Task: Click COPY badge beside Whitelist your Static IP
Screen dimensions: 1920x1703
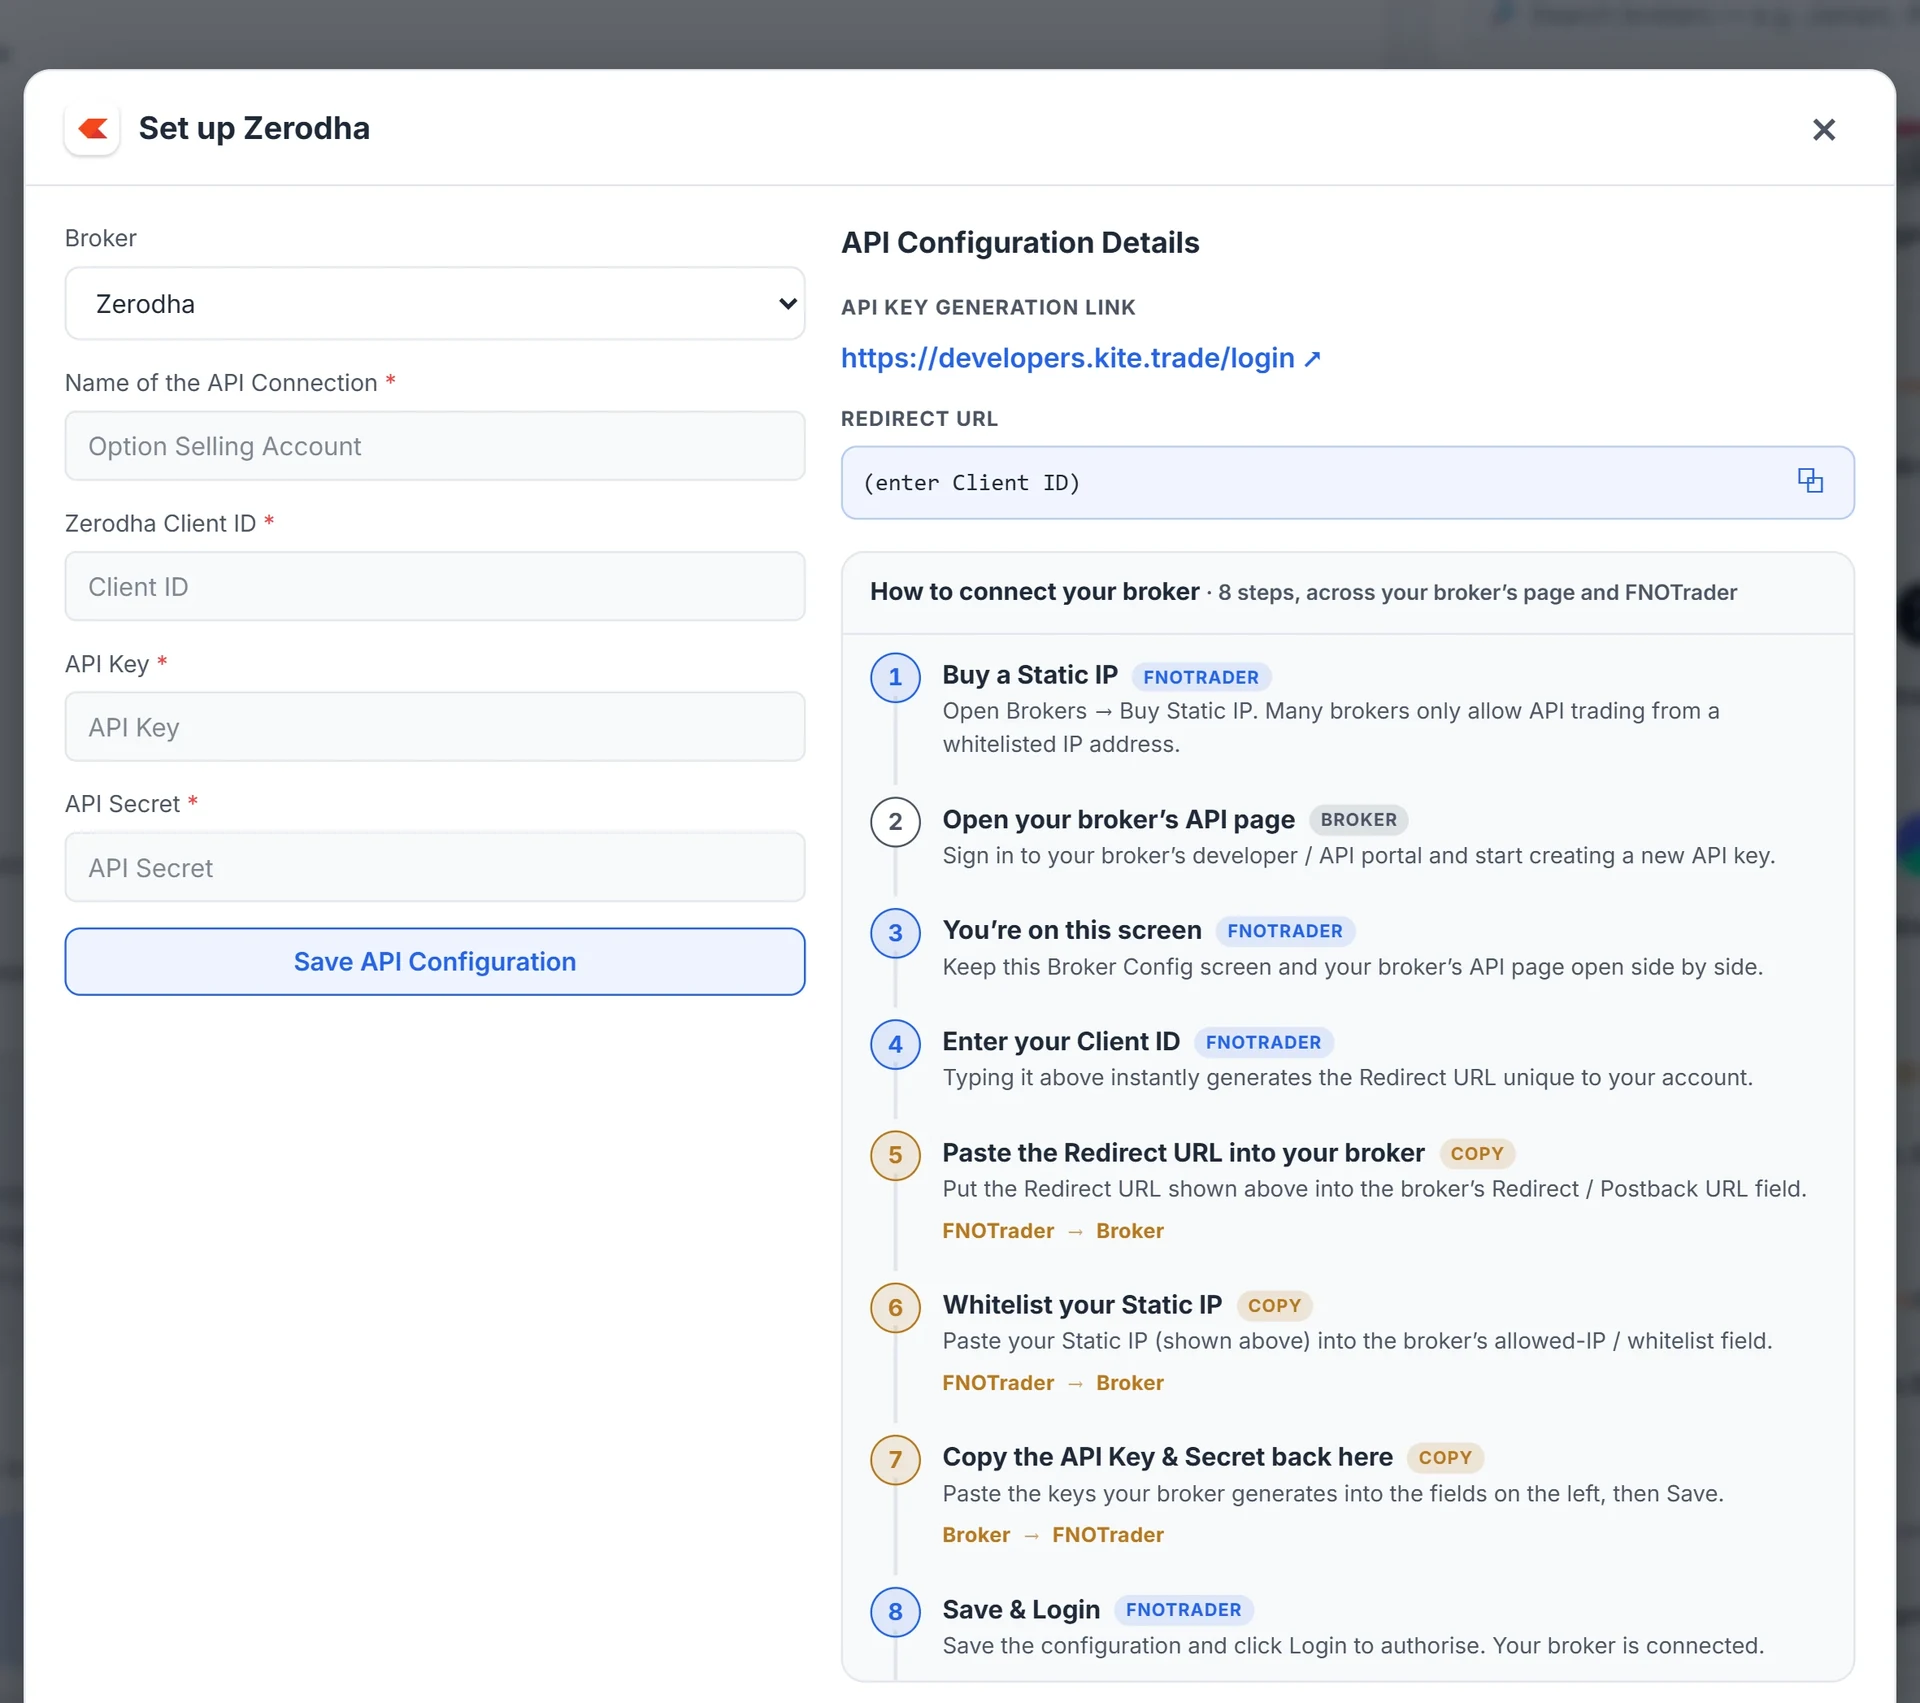Action: [x=1274, y=1305]
